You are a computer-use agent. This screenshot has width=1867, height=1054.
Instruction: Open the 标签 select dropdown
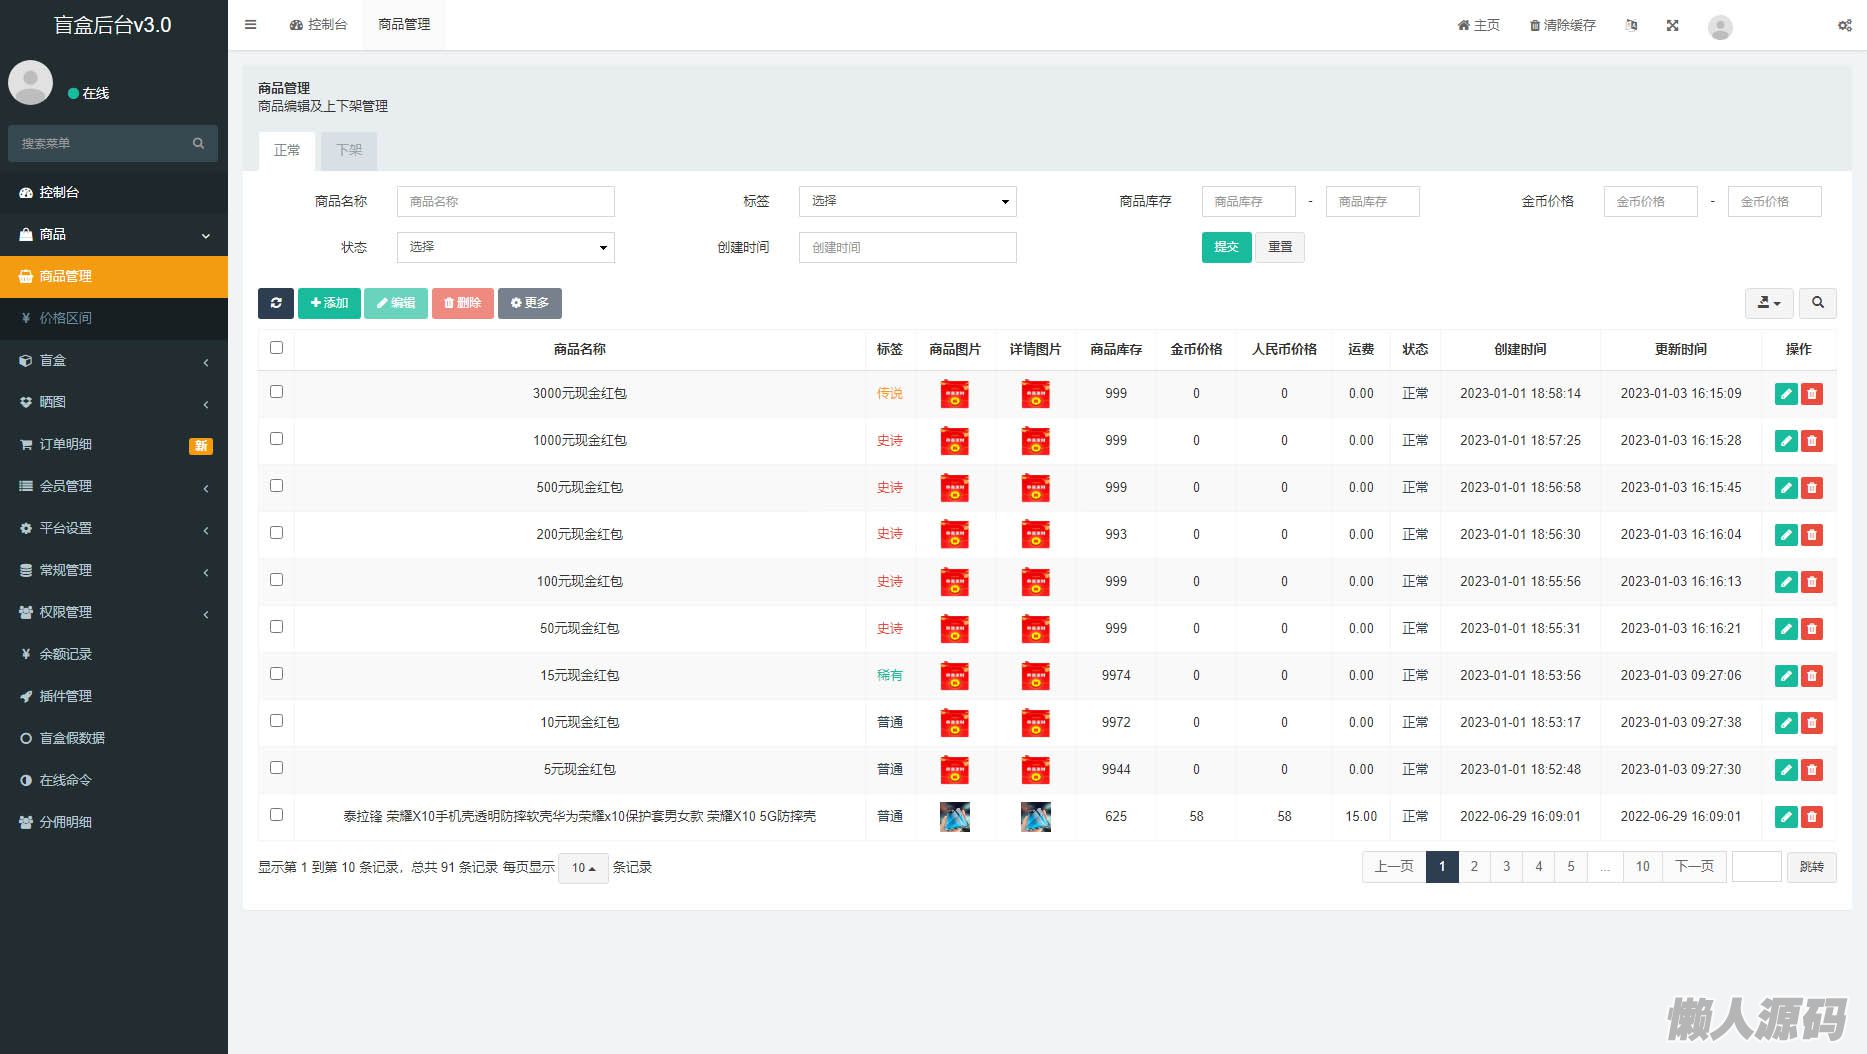click(x=907, y=201)
